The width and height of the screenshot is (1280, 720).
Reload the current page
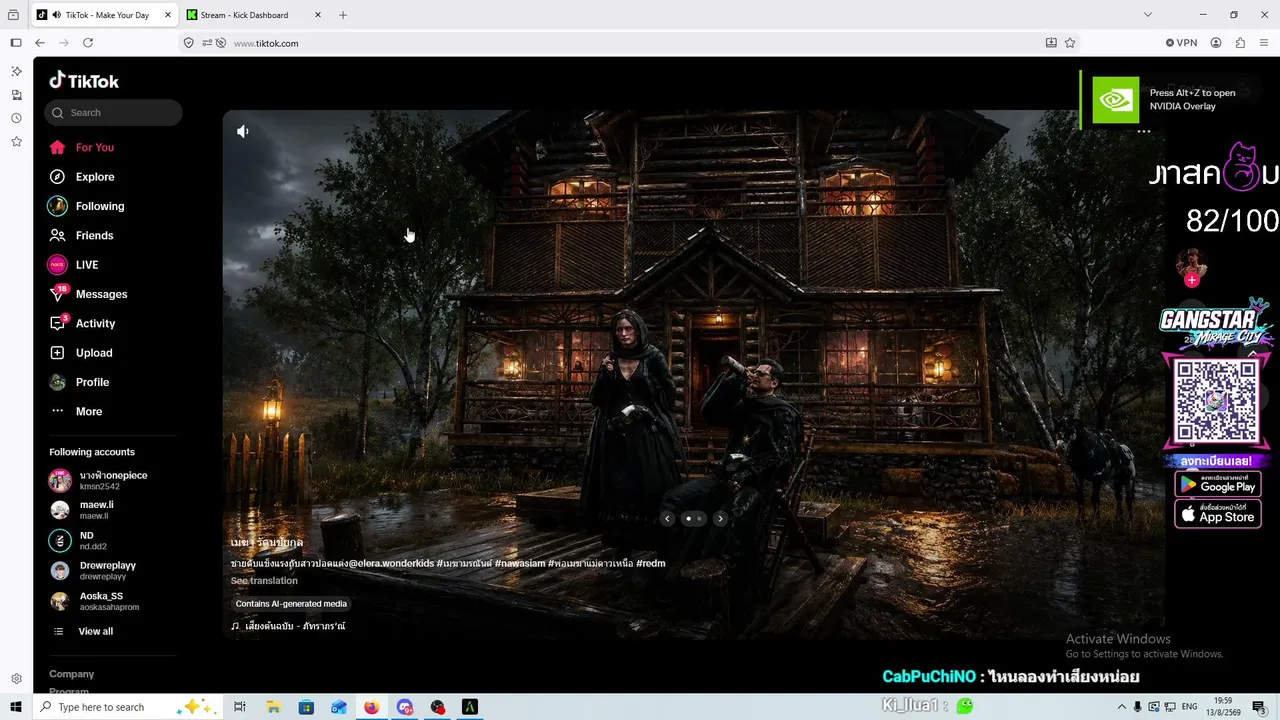click(88, 43)
